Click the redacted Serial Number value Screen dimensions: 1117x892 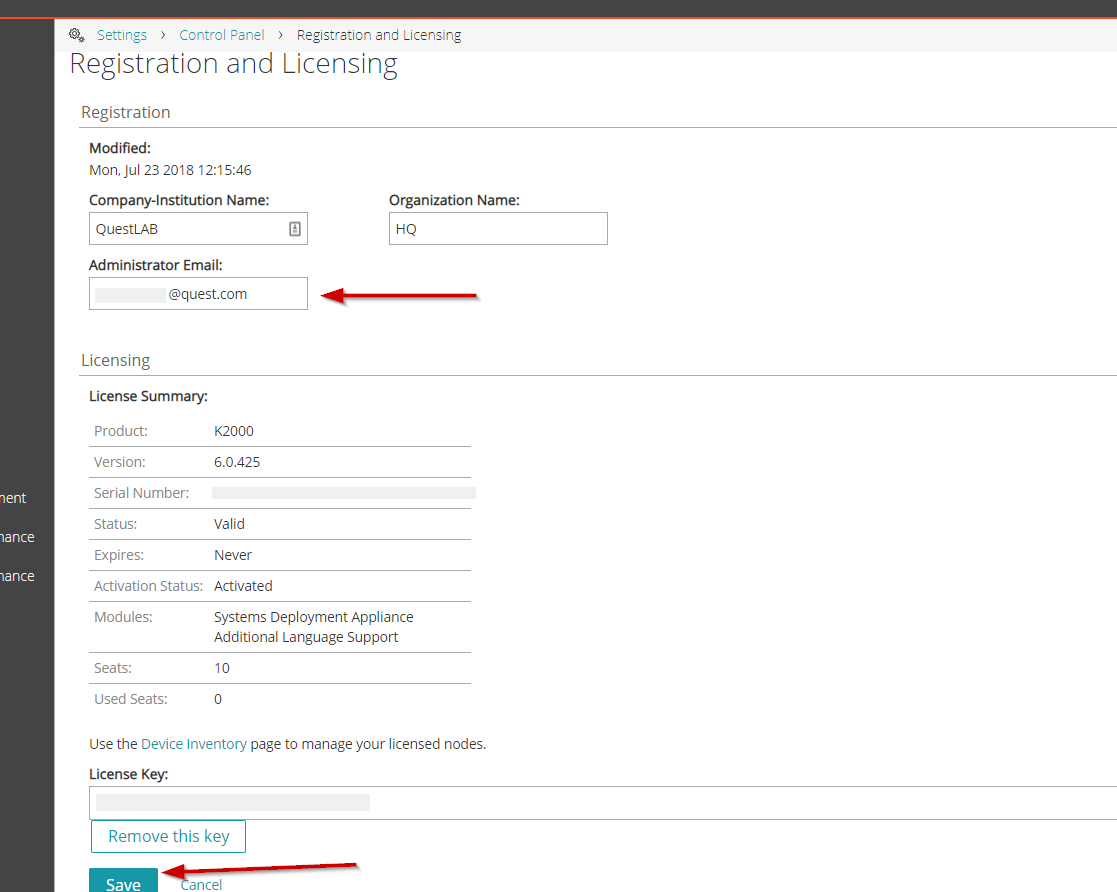tap(343, 493)
